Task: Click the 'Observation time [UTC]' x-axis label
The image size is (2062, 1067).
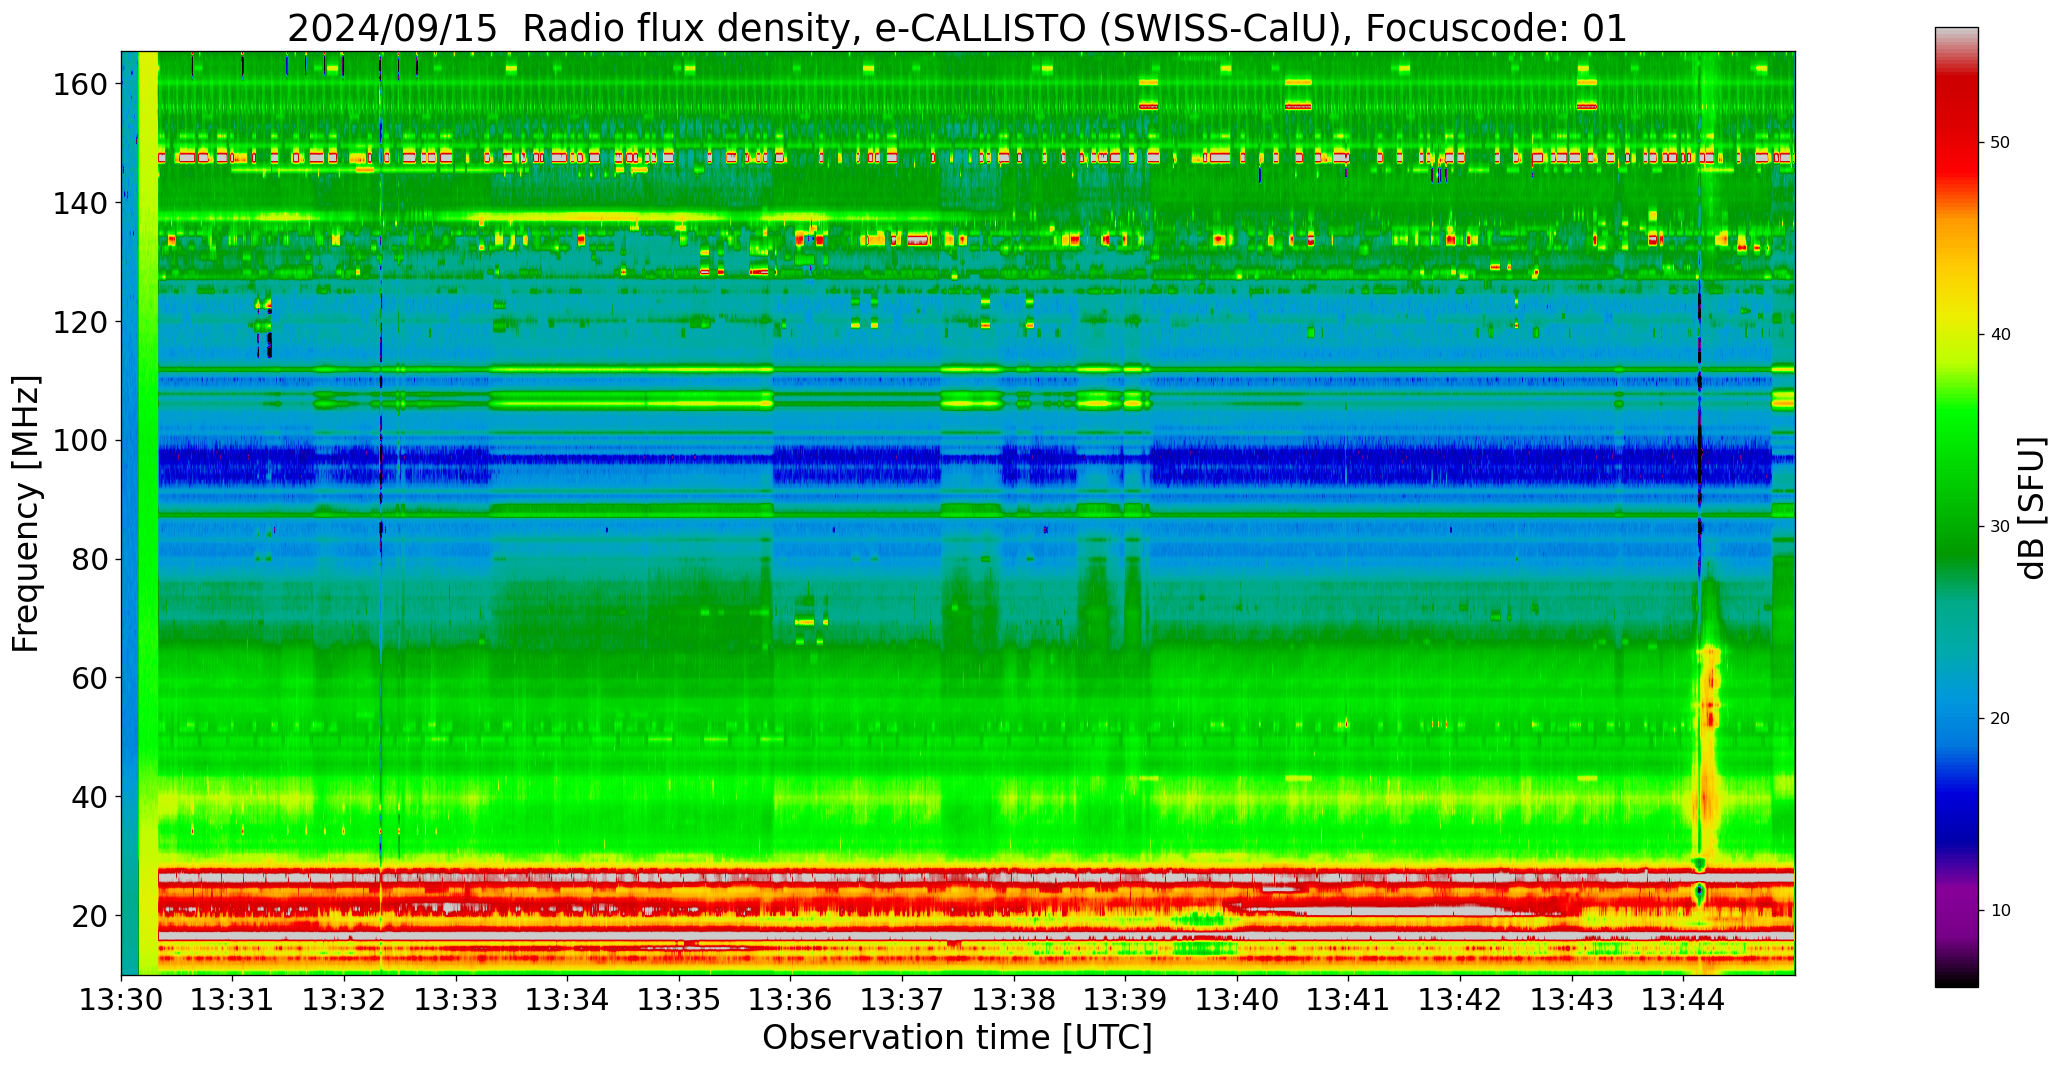Action: pos(957,1038)
